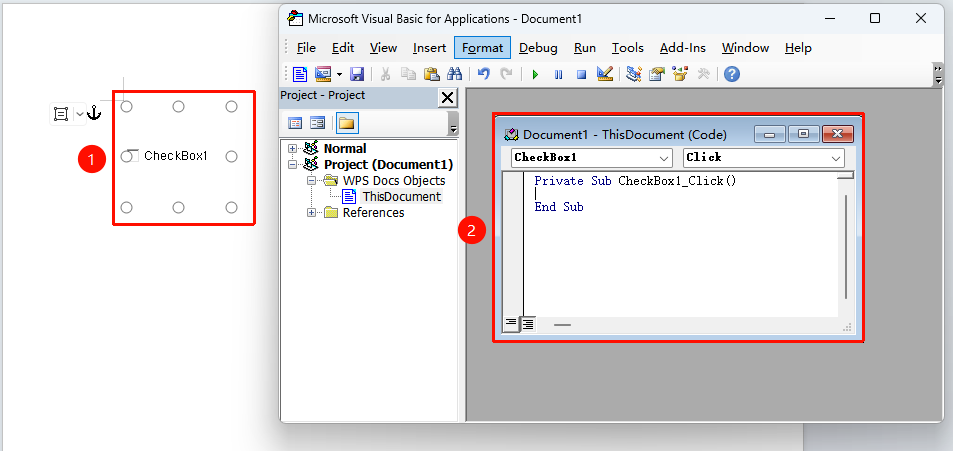
Task: Open the Edit menu
Action: click(343, 47)
